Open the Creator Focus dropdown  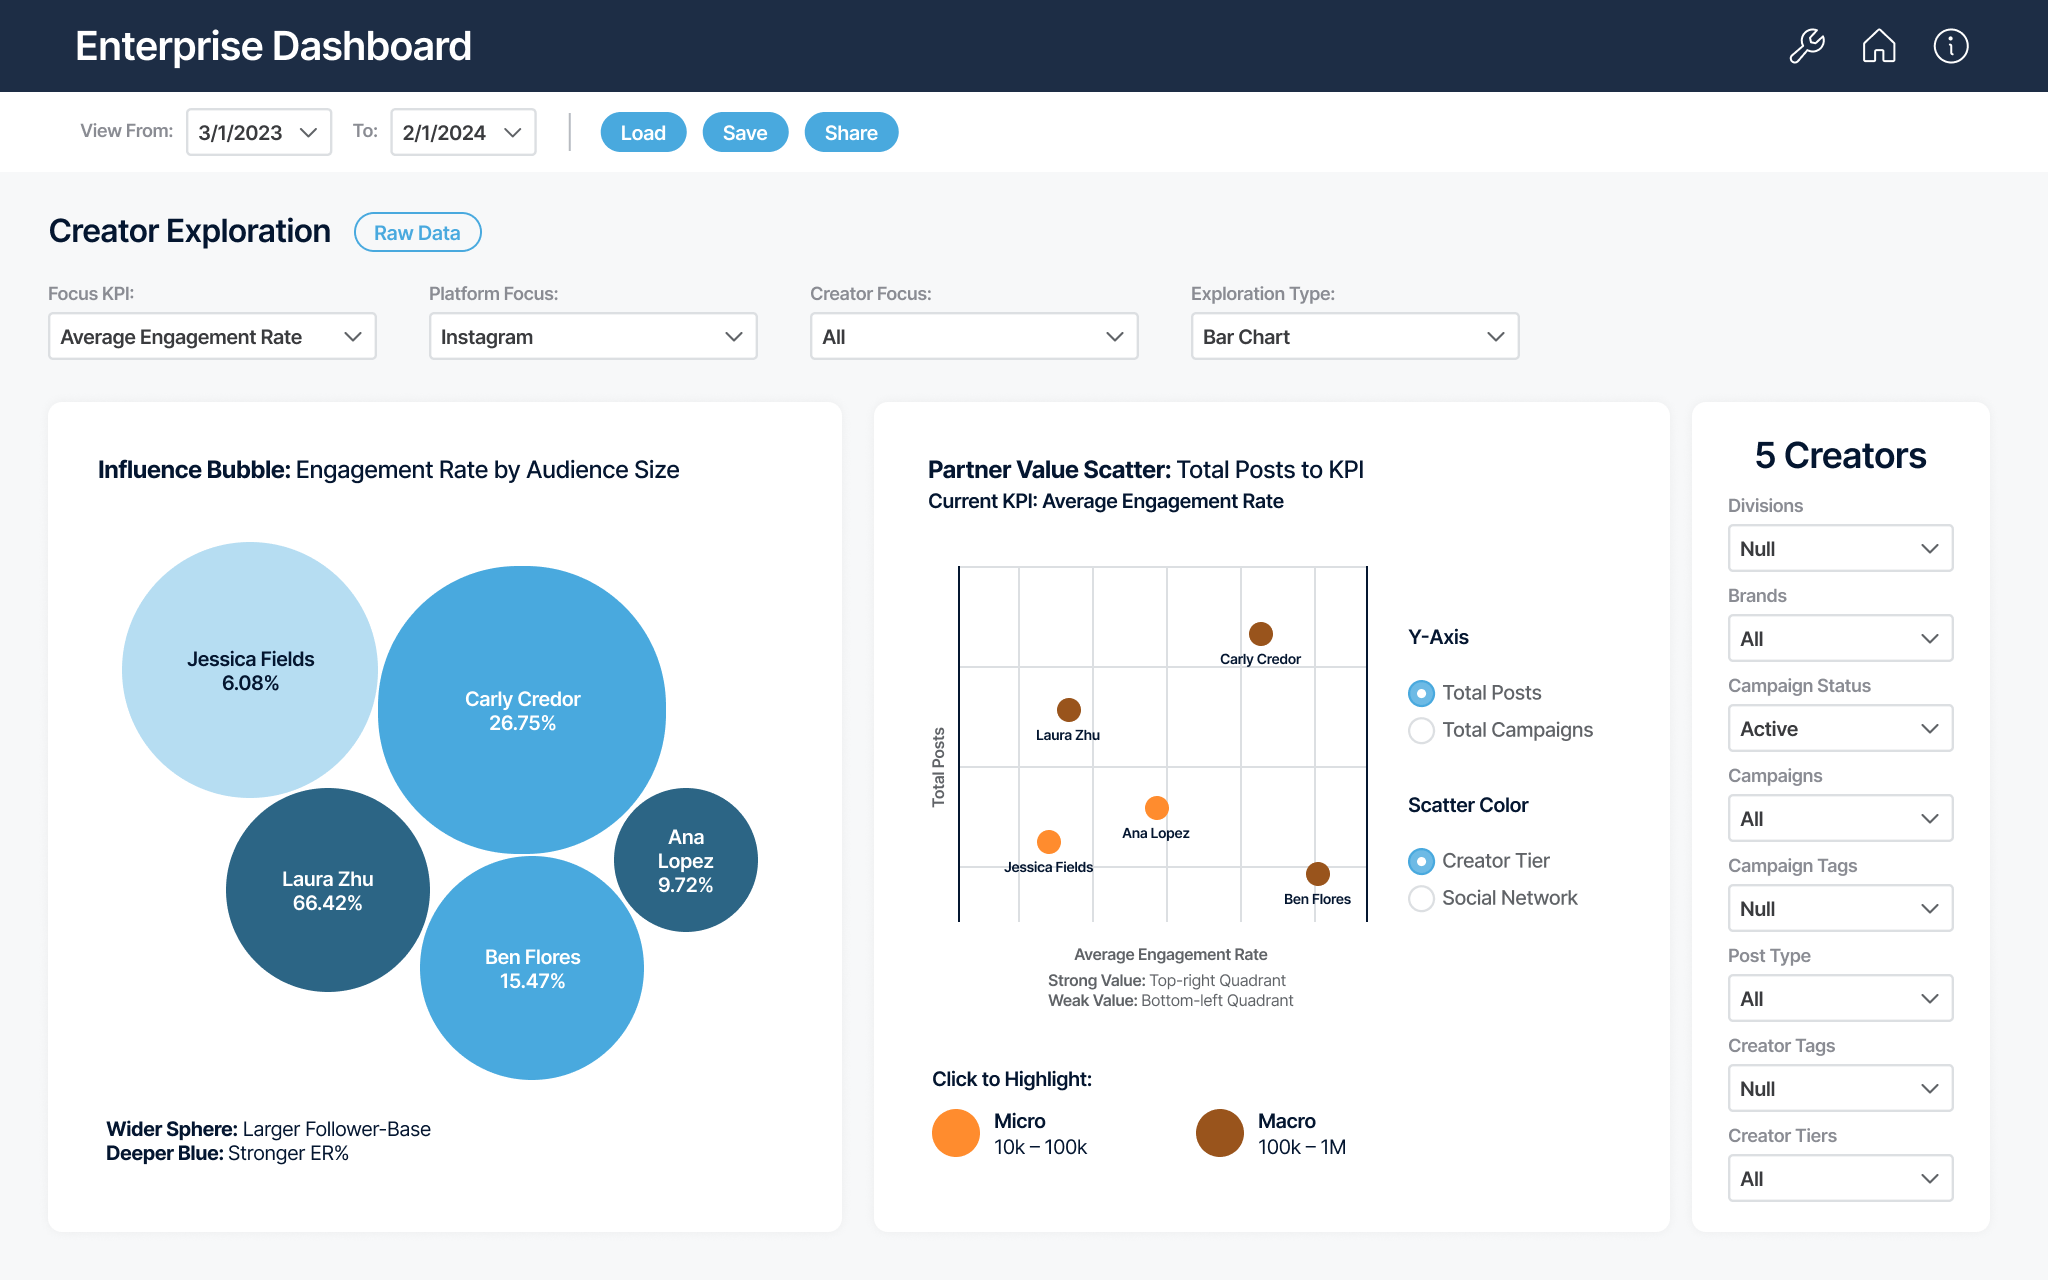[x=974, y=337]
